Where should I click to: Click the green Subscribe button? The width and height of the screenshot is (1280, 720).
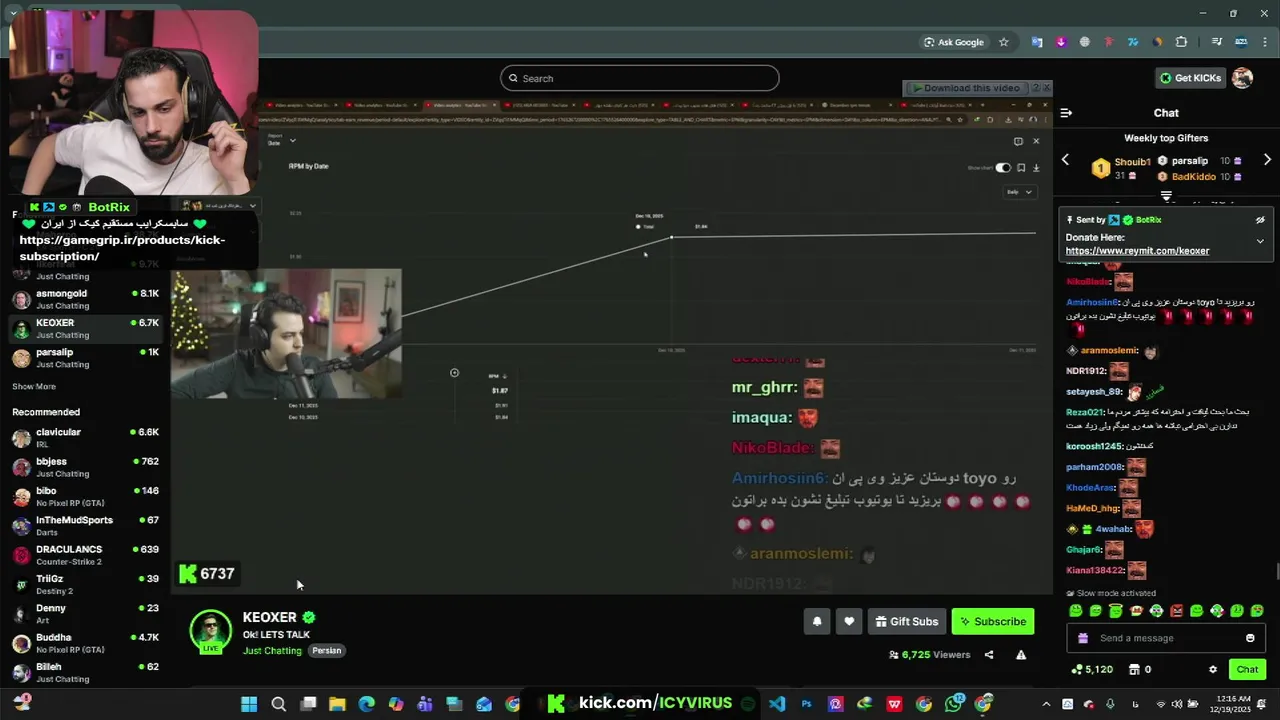993,621
